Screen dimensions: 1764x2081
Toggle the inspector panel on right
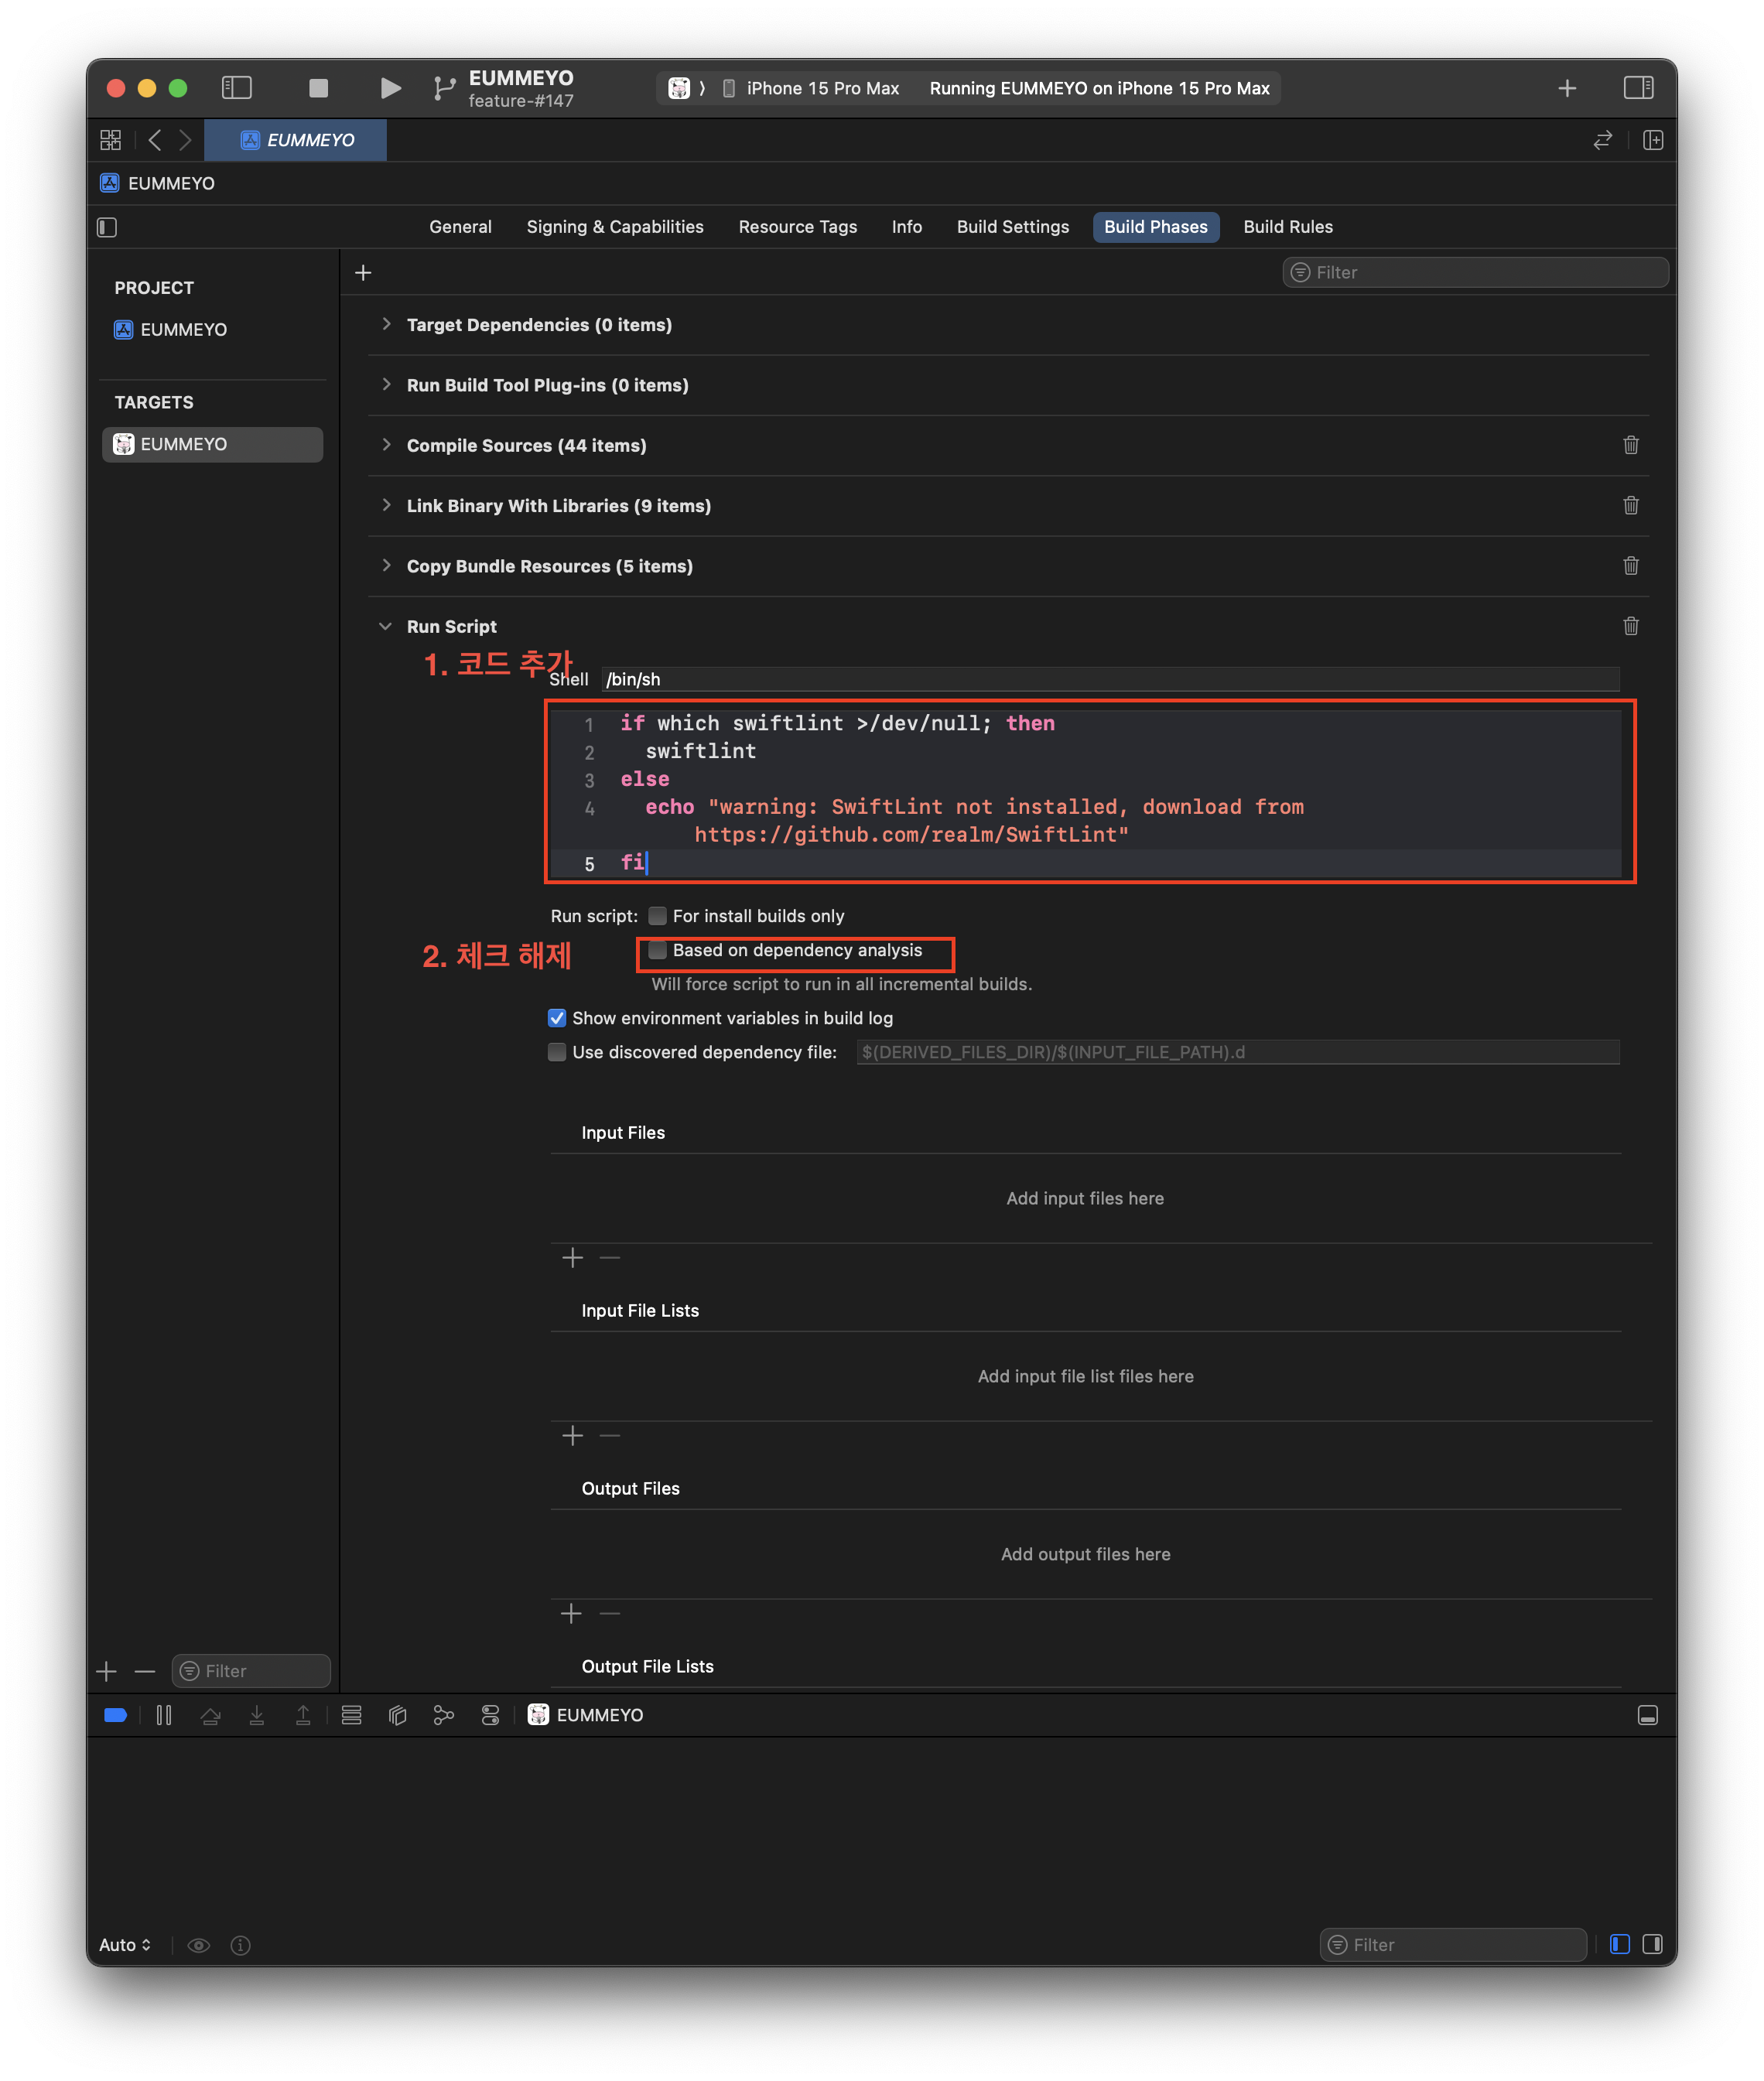click(x=1638, y=88)
